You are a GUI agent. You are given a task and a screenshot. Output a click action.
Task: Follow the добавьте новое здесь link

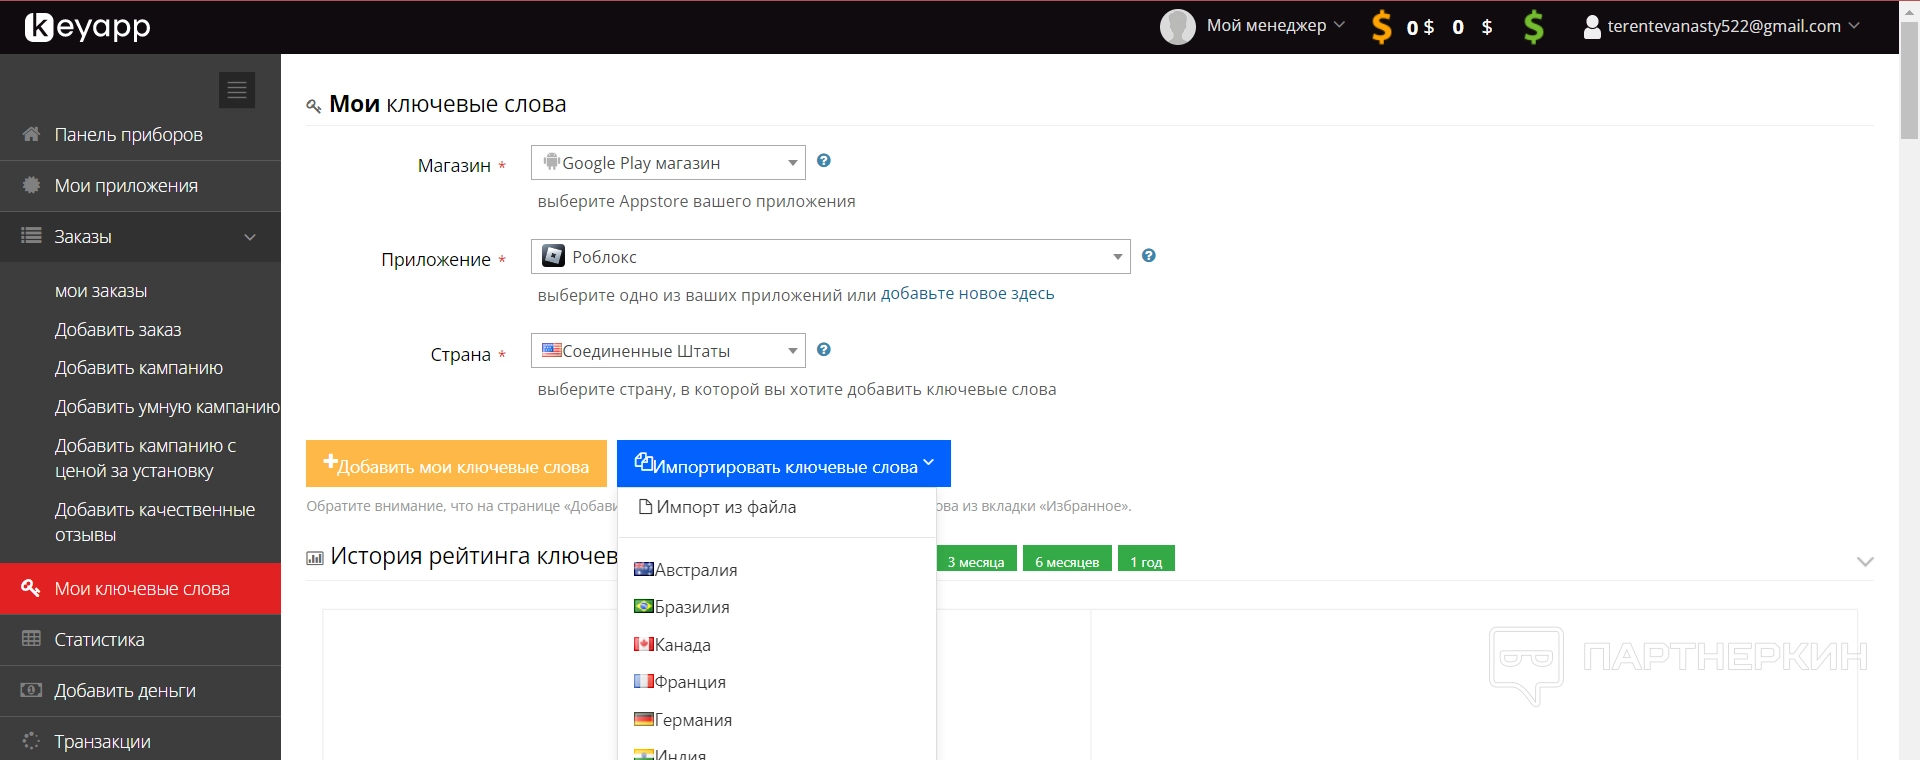pos(967,294)
